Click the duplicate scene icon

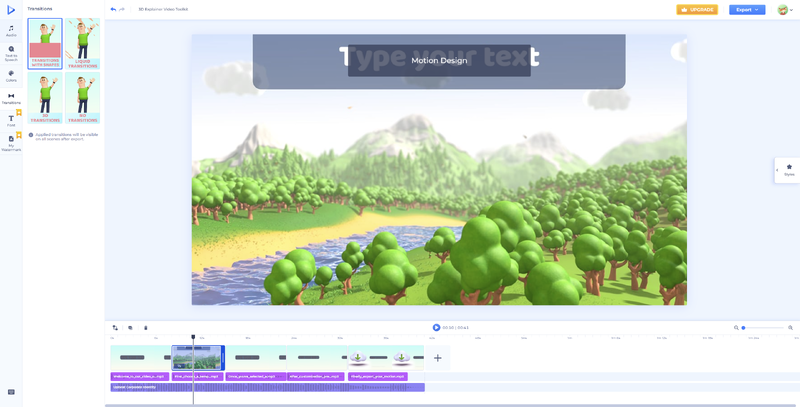(x=130, y=327)
